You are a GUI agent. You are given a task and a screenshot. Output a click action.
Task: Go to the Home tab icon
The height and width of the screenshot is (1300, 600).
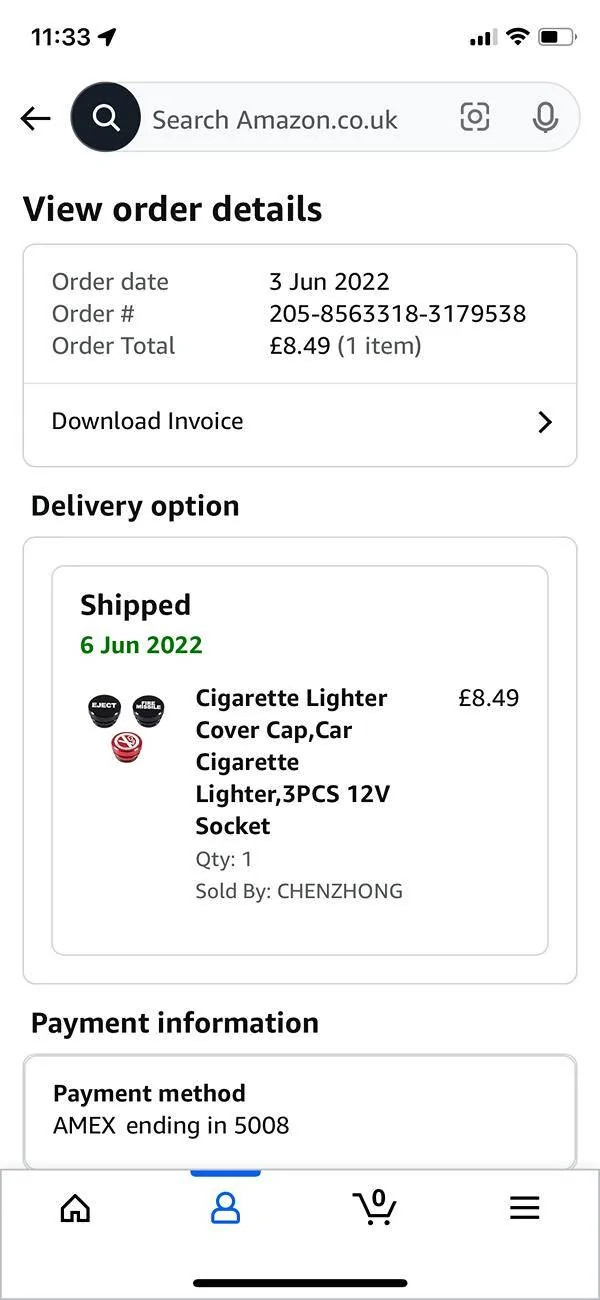coord(75,1208)
